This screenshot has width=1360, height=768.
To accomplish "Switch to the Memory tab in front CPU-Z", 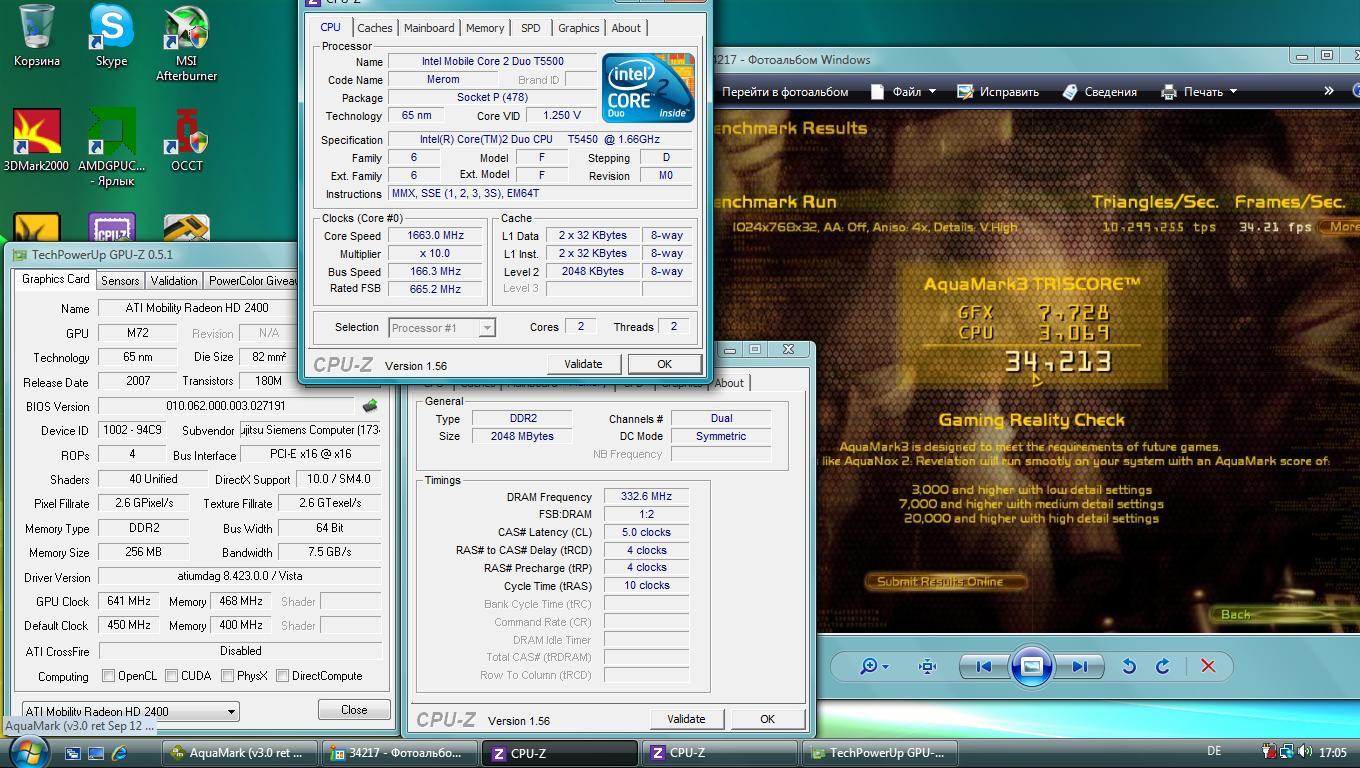I will click(485, 28).
